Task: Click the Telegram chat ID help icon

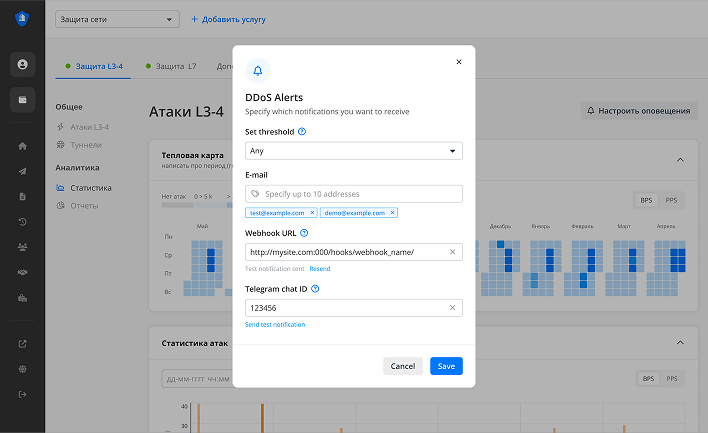Action: click(x=315, y=289)
